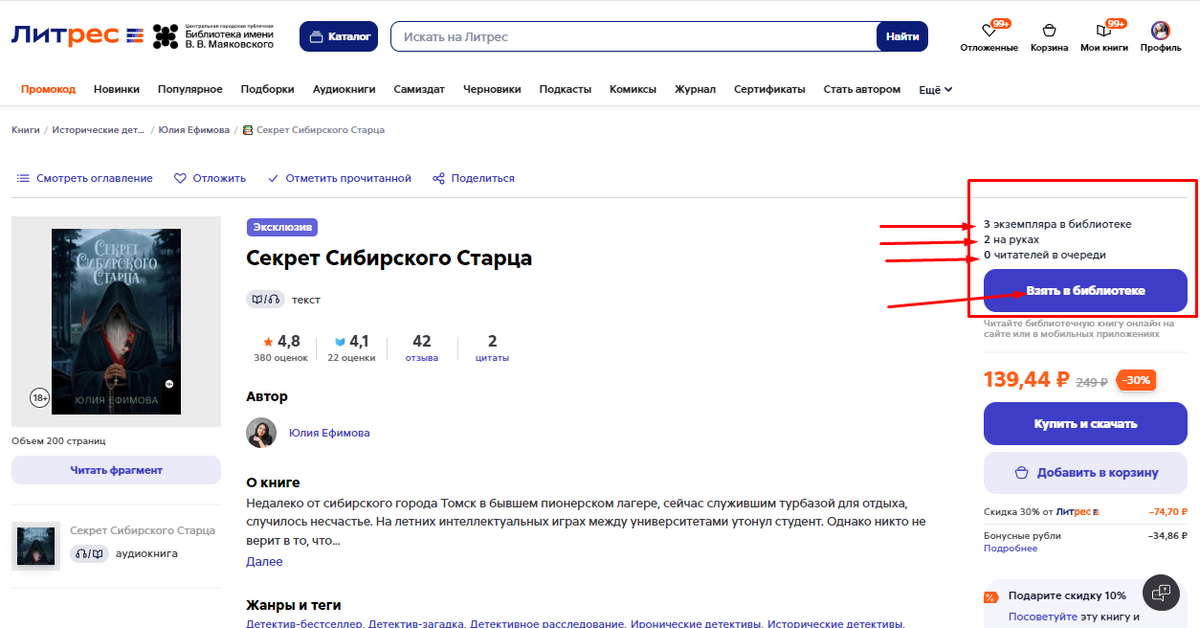Open Журнал menu item
Viewport: 1200px width, 628px height.
point(695,89)
